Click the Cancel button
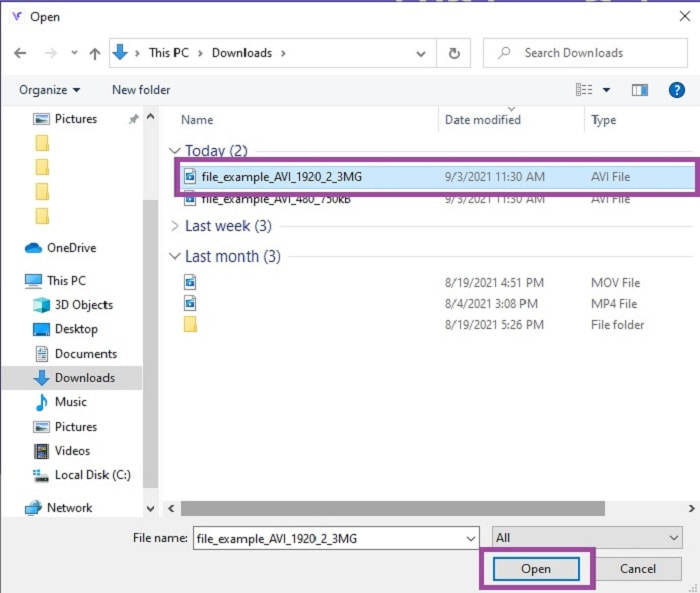700x593 pixels. [638, 569]
